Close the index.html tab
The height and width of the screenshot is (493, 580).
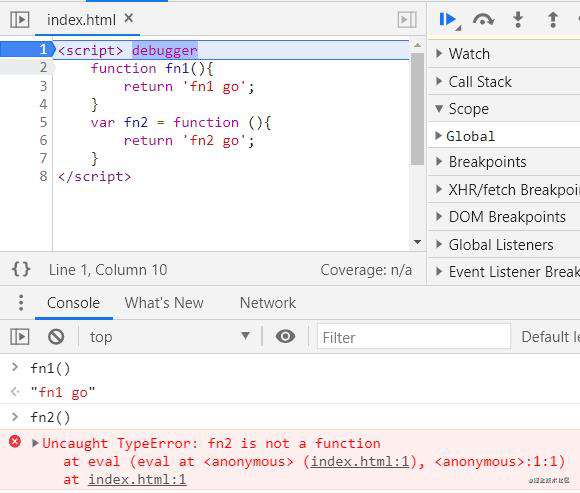point(128,18)
